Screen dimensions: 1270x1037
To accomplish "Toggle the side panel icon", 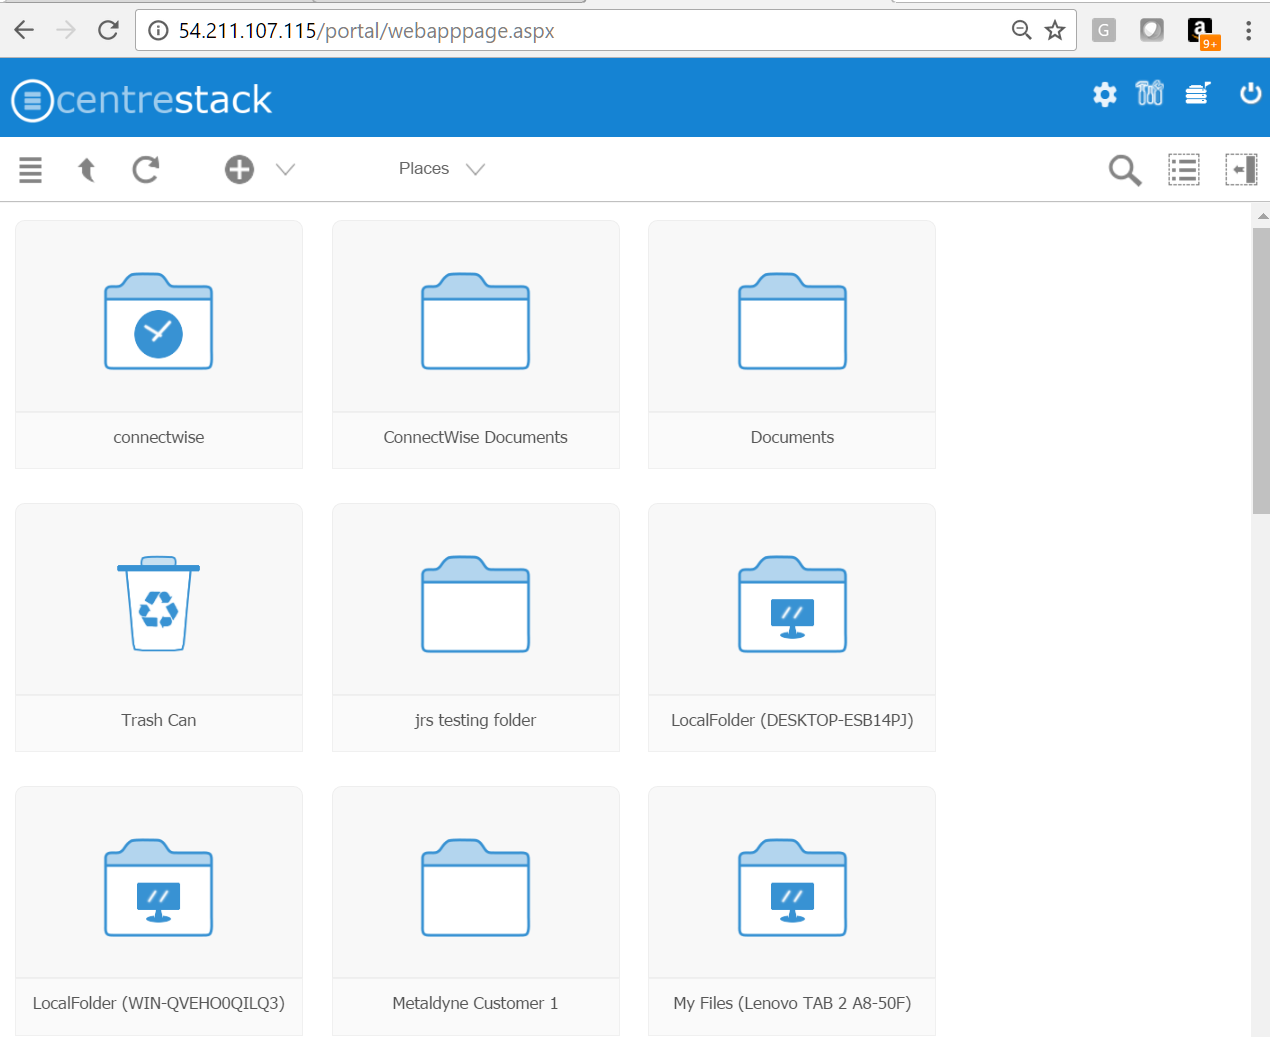I will [1242, 170].
